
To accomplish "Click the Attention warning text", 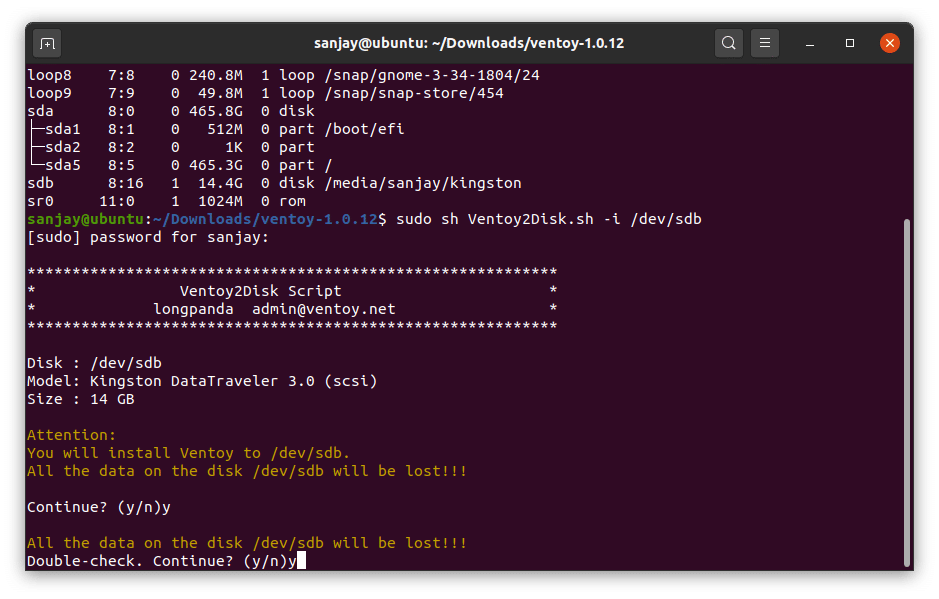I will coord(70,434).
